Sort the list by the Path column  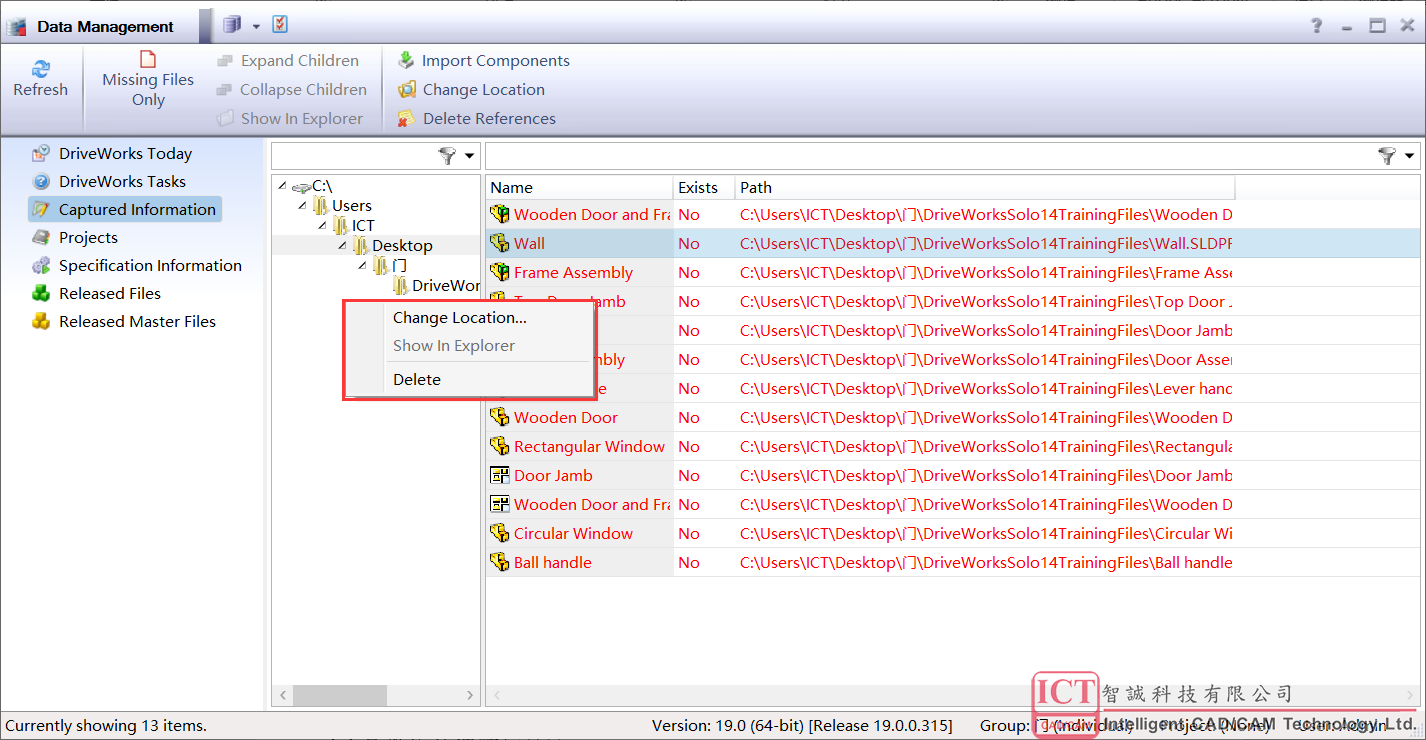[x=985, y=188]
